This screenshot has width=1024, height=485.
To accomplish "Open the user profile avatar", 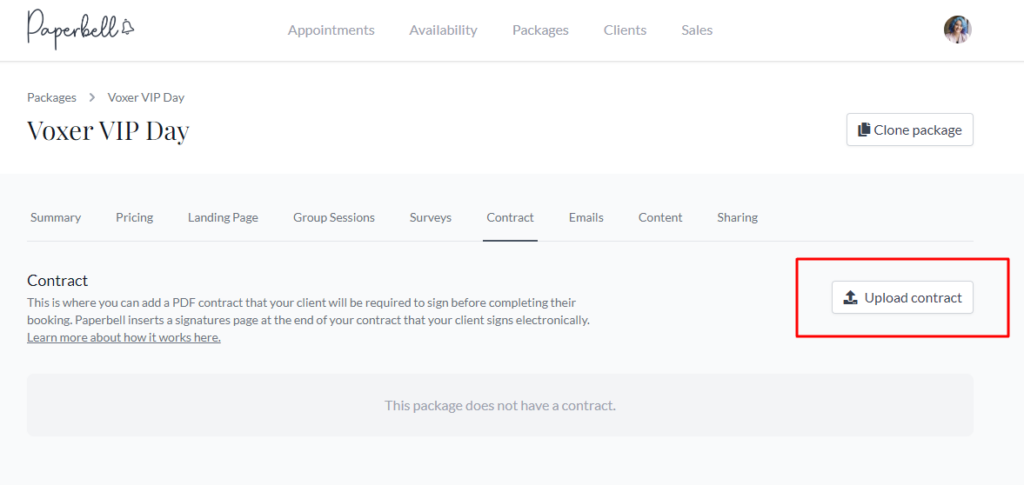I will pos(957,30).
